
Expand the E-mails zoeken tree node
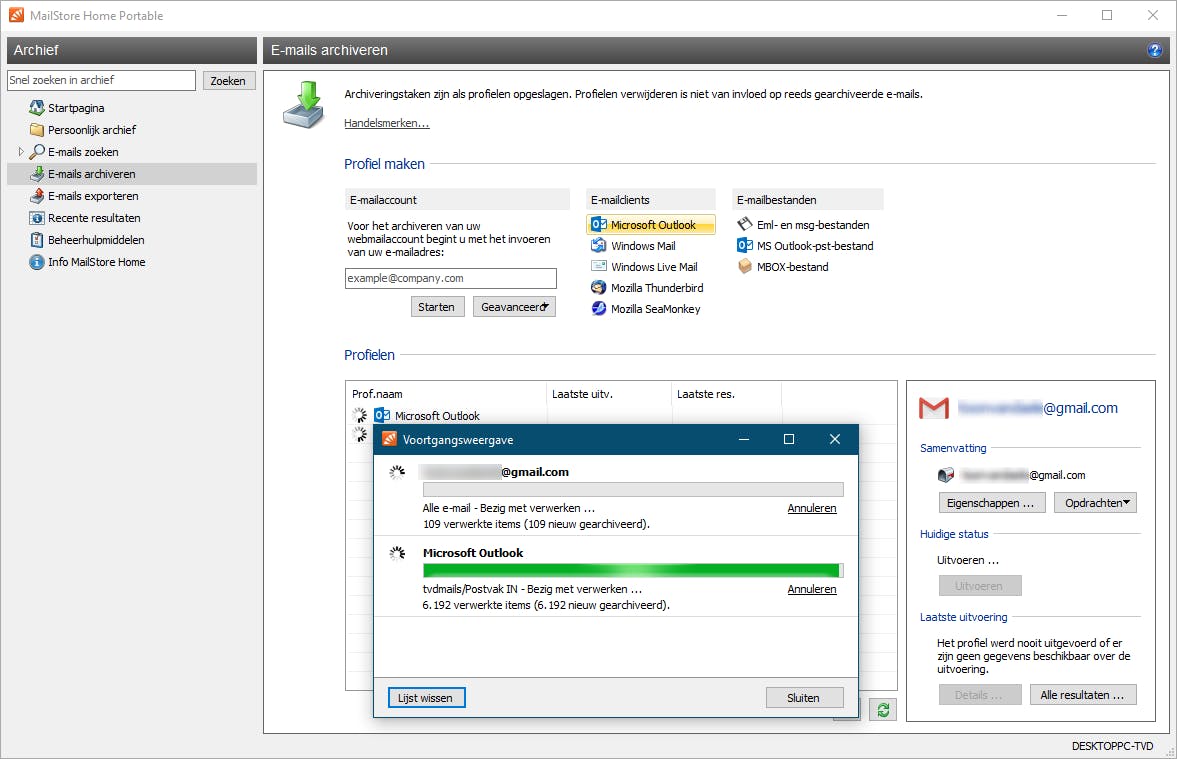pos(21,152)
